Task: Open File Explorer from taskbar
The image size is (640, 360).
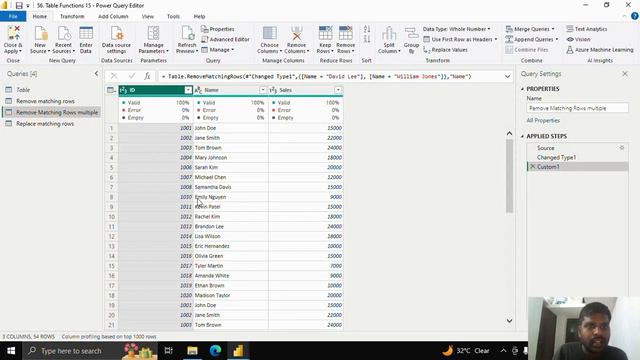Action: click(192, 351)
